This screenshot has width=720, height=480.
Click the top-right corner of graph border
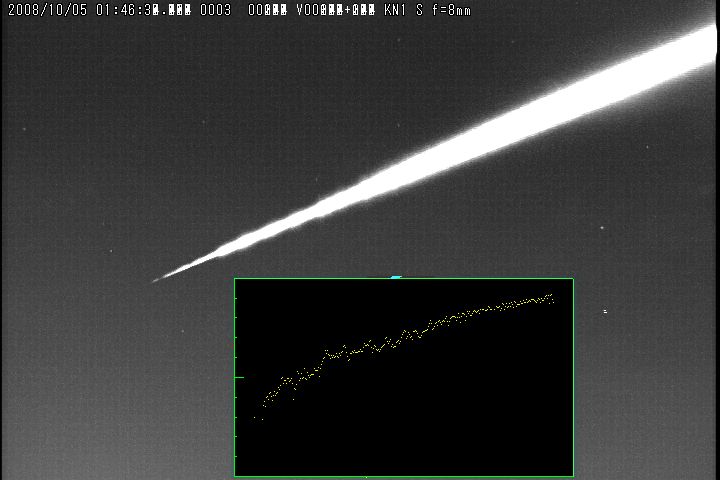click(573, 279)
